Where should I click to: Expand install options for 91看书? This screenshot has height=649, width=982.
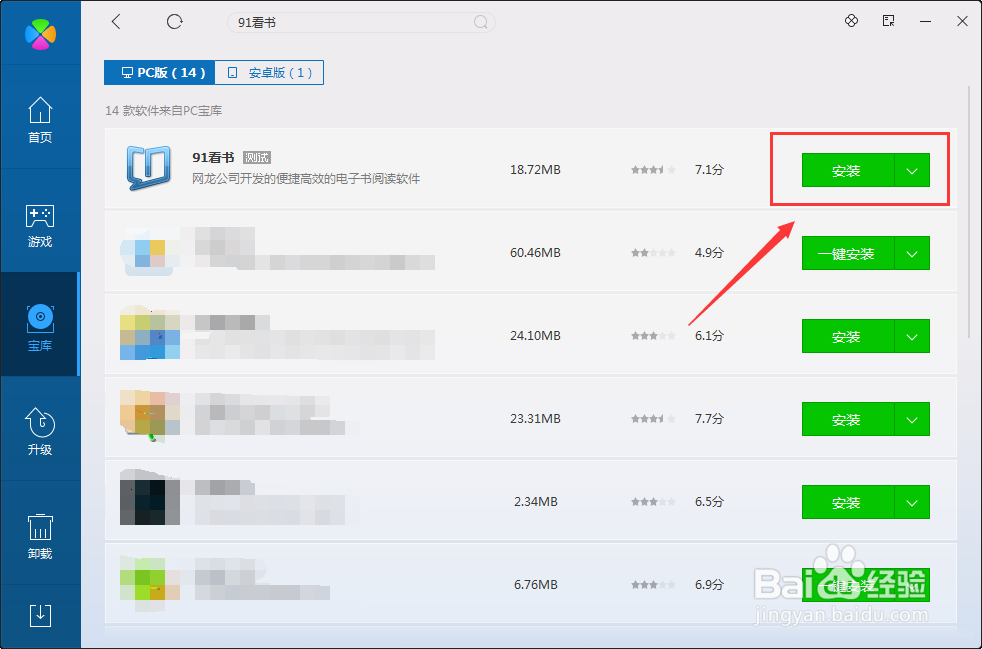(912, 170)
